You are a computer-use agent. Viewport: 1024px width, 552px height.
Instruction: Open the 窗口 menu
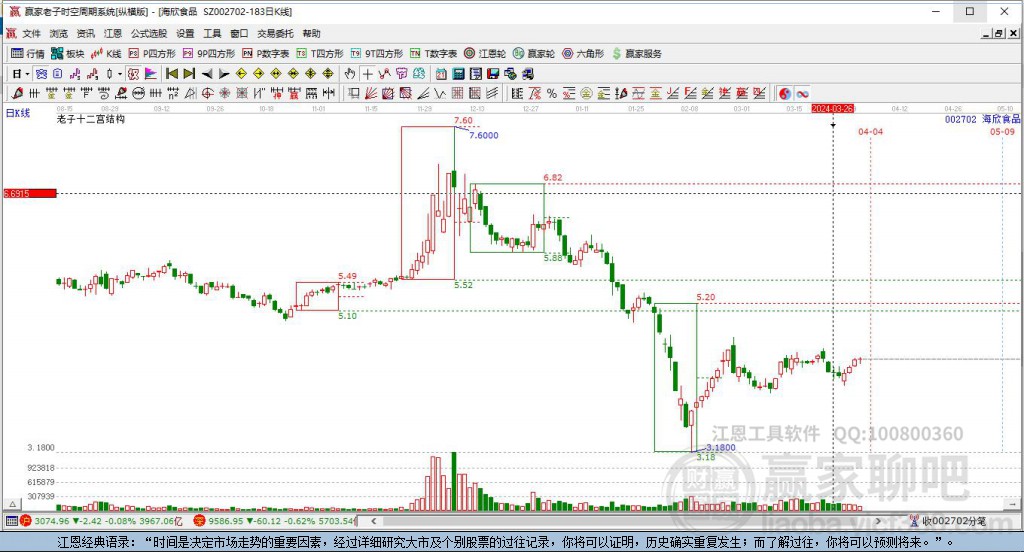[x=239, y=33]
